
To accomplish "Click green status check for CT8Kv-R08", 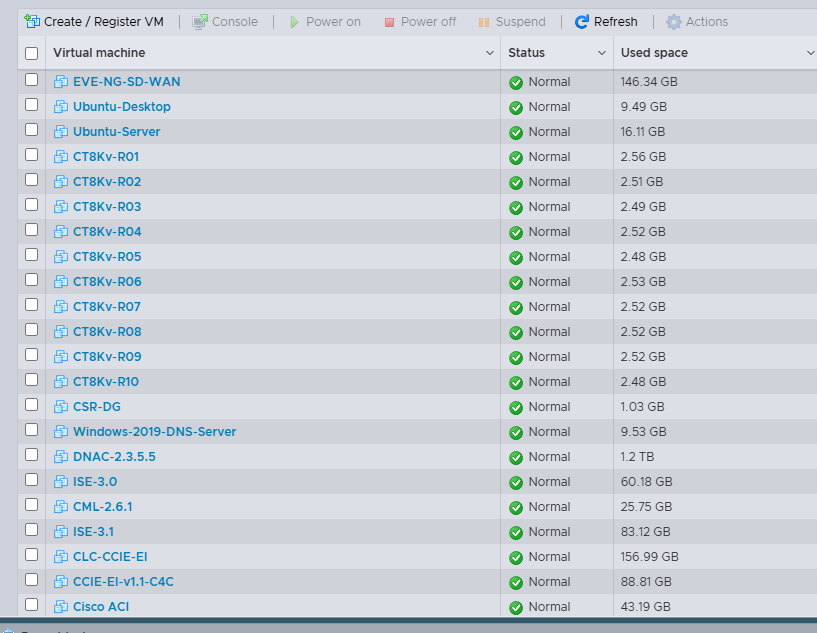I will [516, 333].
